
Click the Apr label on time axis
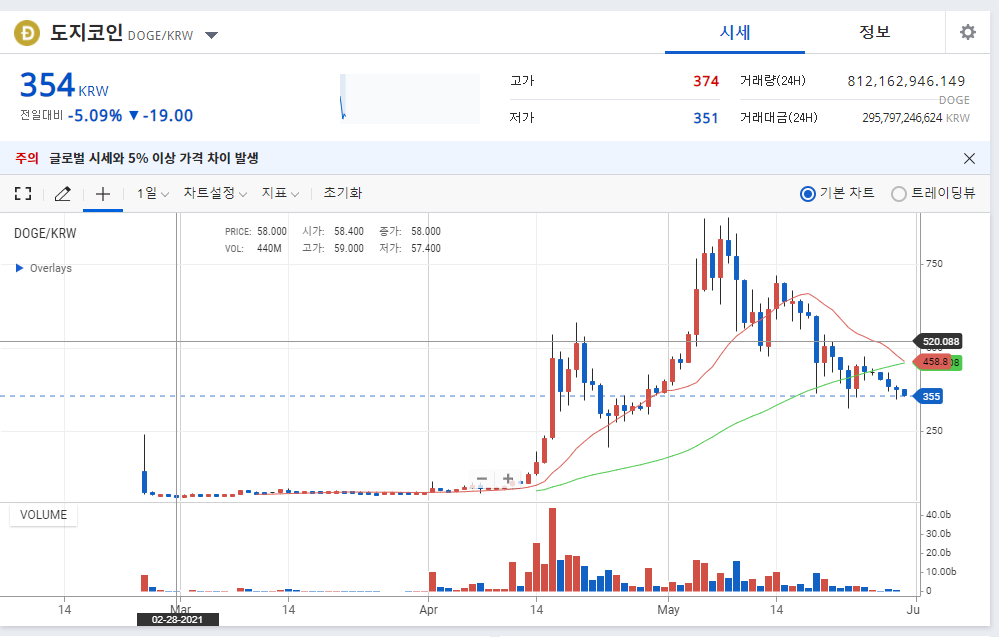(x=428, y=610)
